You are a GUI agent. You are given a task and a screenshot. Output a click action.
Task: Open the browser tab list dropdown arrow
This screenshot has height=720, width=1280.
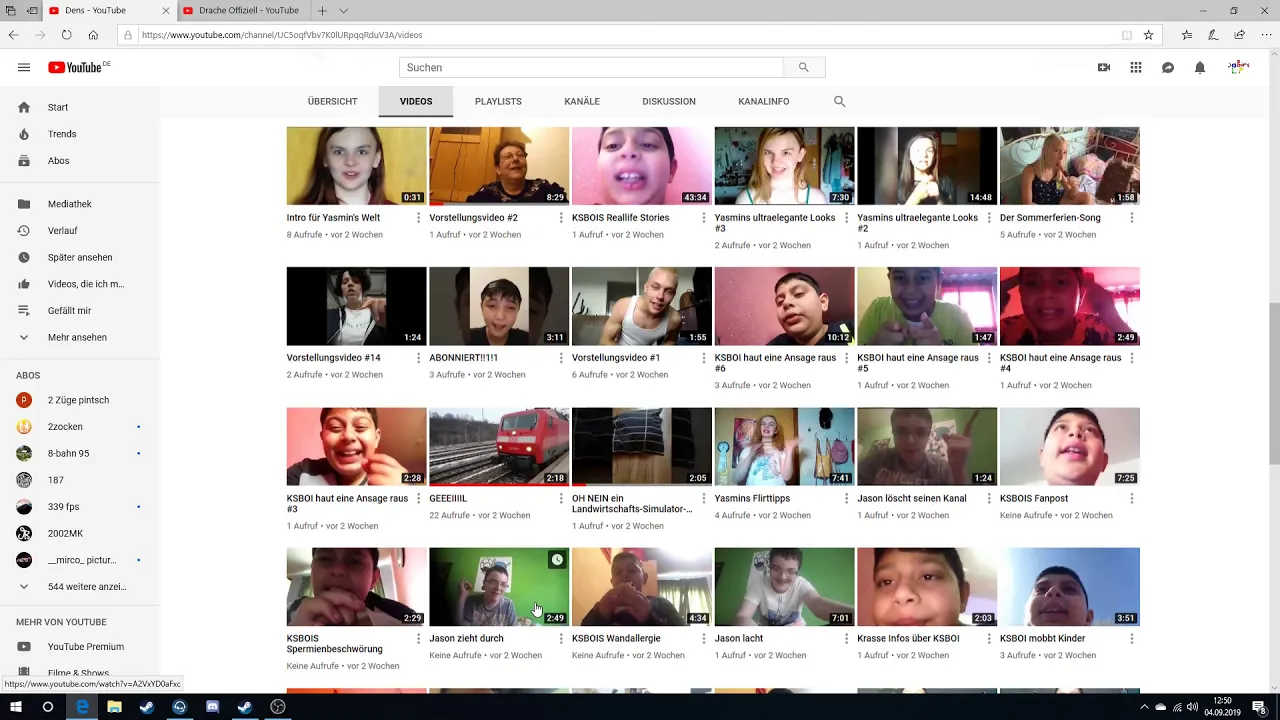coord(343,10)
